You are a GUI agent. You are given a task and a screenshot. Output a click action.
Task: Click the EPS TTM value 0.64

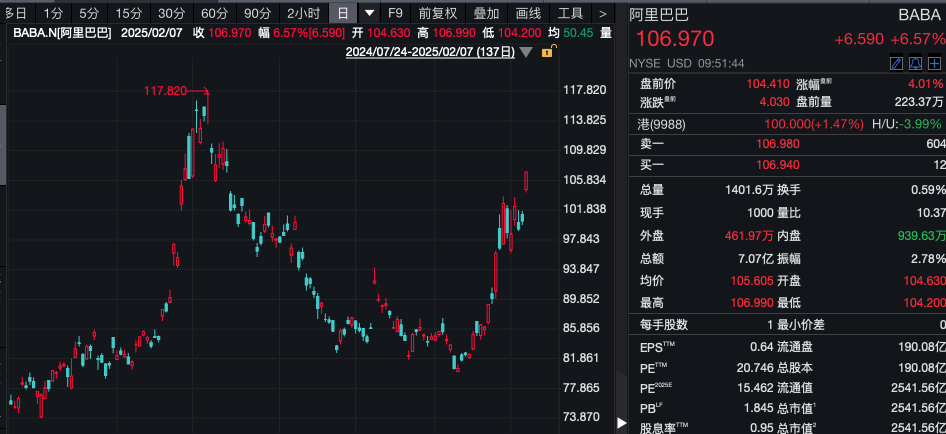click(x=761, y=348)
